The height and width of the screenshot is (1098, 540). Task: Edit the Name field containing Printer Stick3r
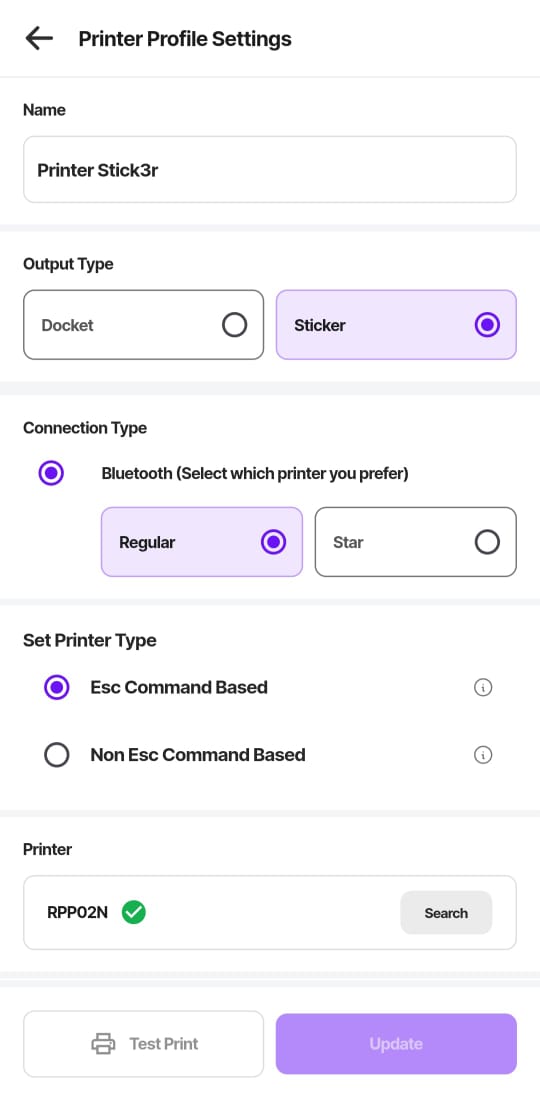pyautogui.click(x=270, y=169)
